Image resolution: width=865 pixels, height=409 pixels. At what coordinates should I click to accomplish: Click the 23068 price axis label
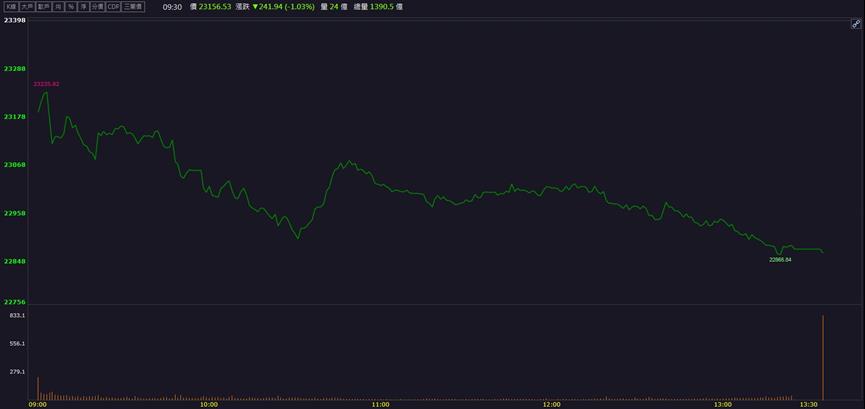click(15, 165)
